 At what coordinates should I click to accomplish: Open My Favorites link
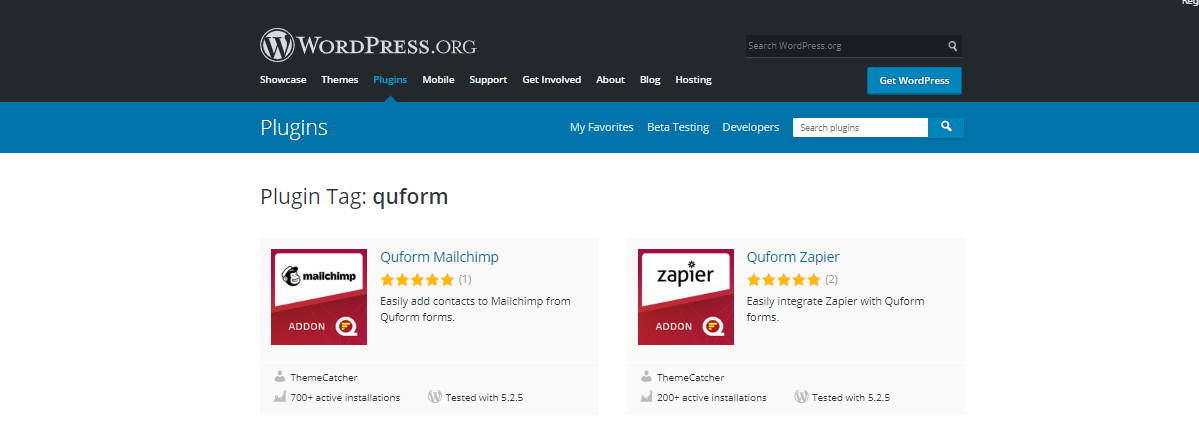(x=602, y=127)
